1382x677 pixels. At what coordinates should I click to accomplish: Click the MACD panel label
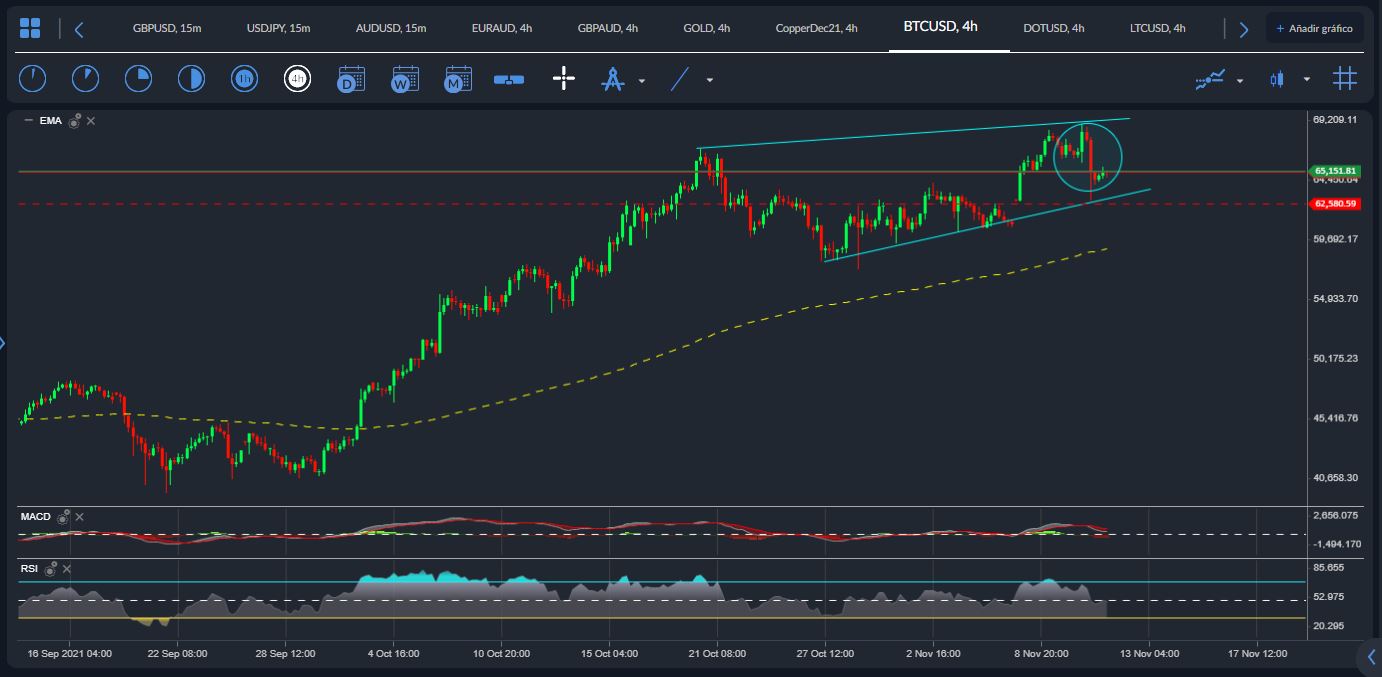click(x=36, y=517)
